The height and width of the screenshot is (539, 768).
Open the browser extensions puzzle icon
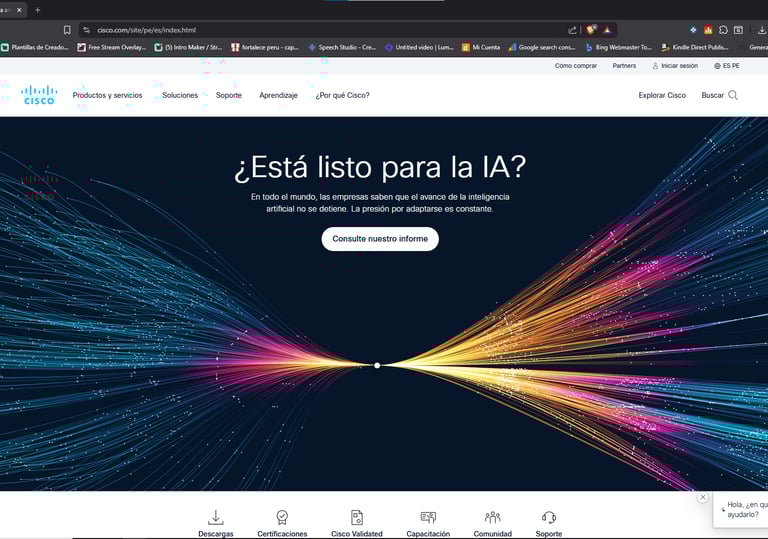click(x=723, y=30)
